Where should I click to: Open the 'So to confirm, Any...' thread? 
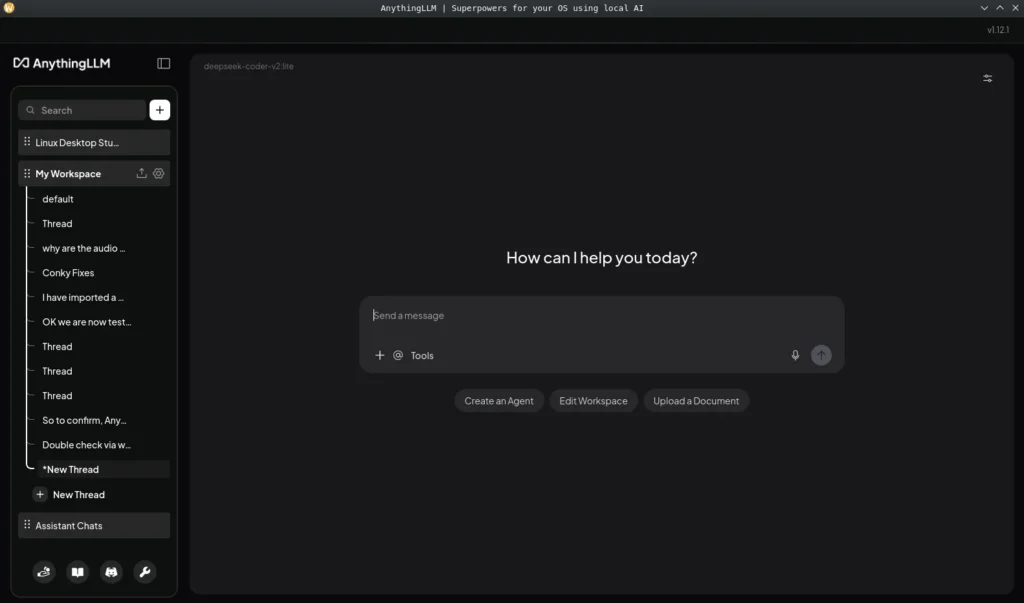click(x=84, y=420)
